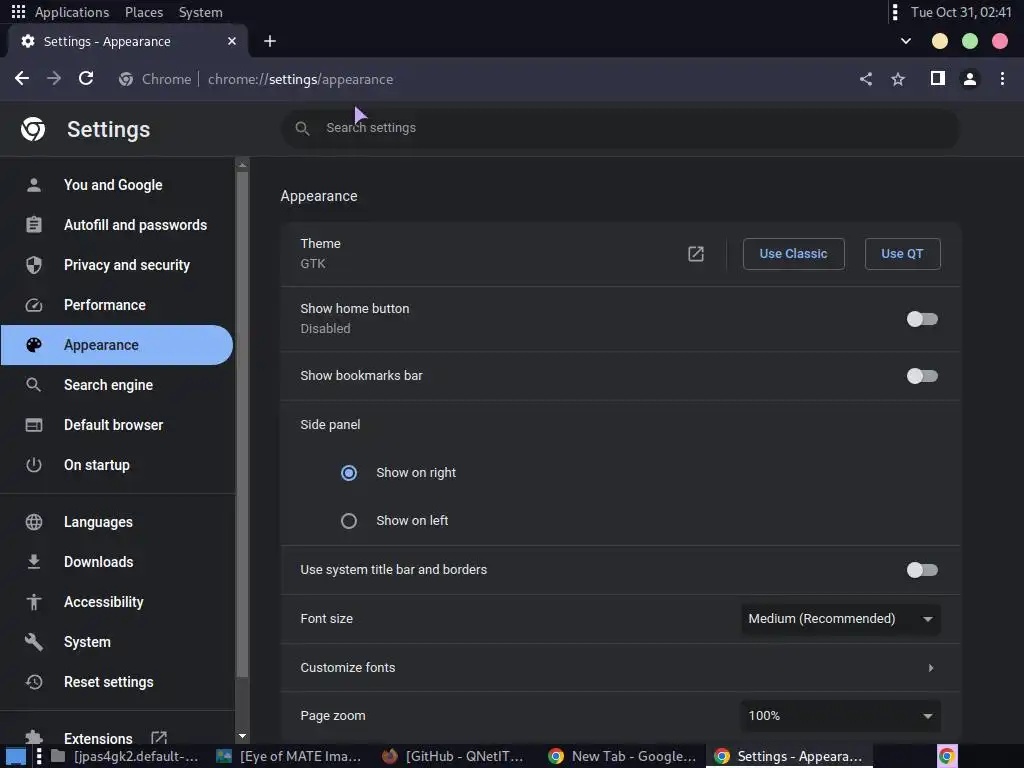1024x768 pixels.
Task: Open the Page zoom dropdown
Action: pos(840,716)
